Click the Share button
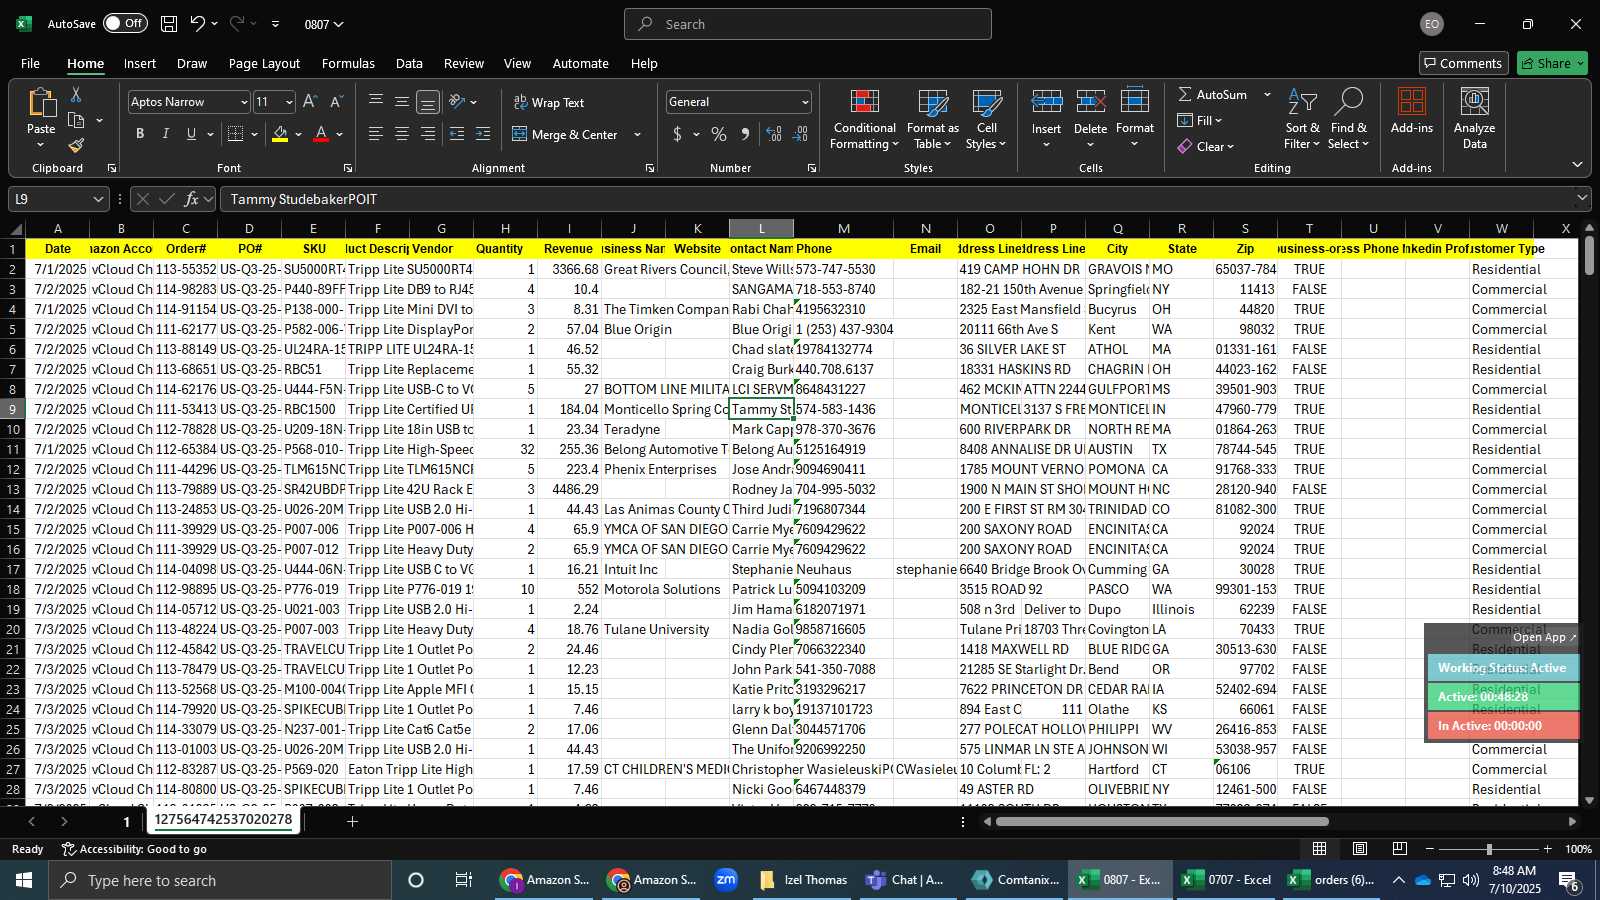Screen dimensions: 1600x900 [x=1552, y=63]
